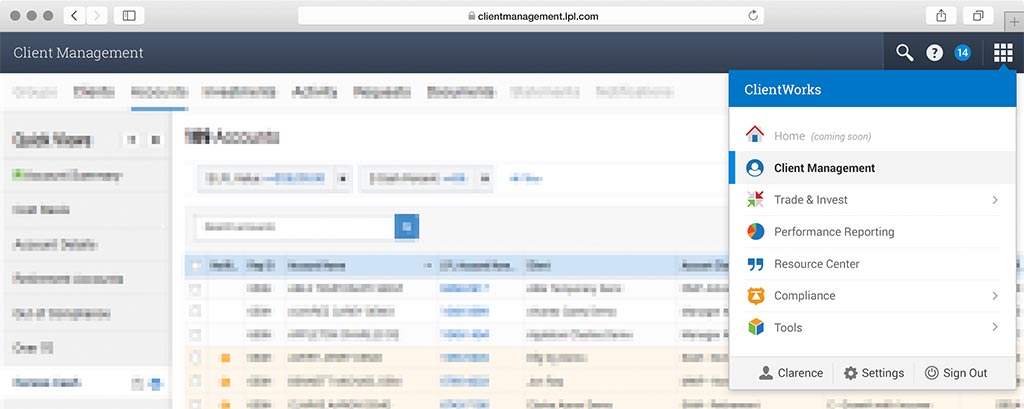This screenshot has height=409, width=1024.
Task: Expand the Trade & Invest submenu chevron
Action: 995,200
